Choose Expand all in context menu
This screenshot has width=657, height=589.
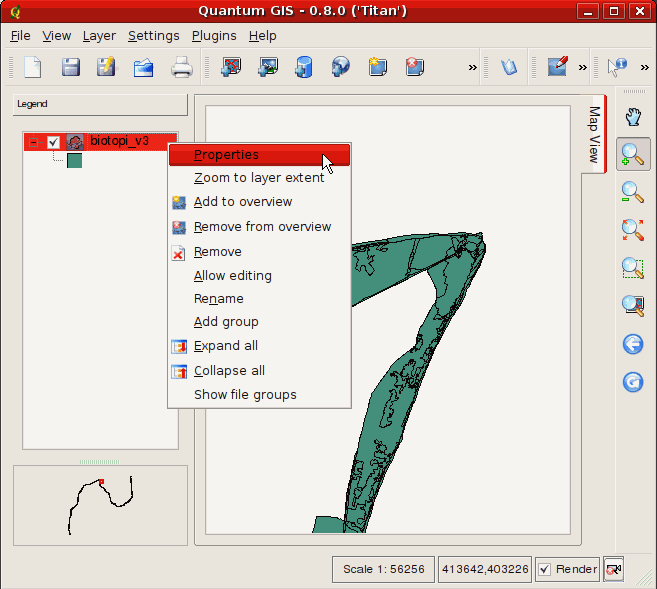tap(259, 346)
